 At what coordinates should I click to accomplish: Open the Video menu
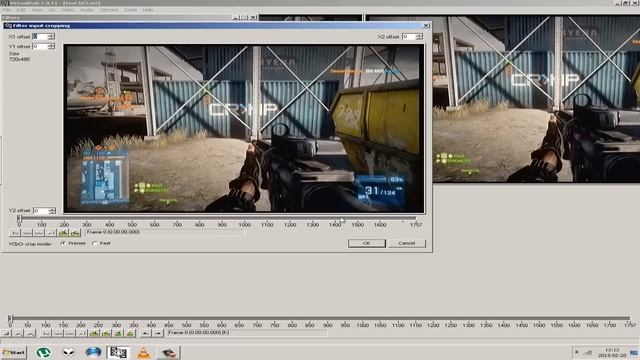[x=67, y=10]
